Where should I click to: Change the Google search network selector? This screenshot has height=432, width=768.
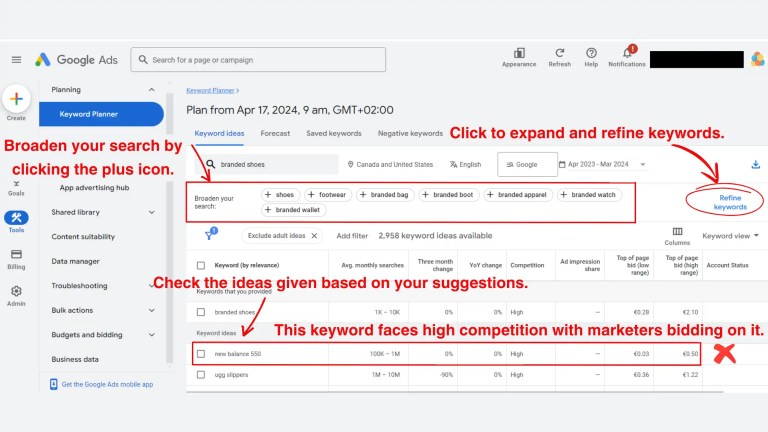click(527, 165)
